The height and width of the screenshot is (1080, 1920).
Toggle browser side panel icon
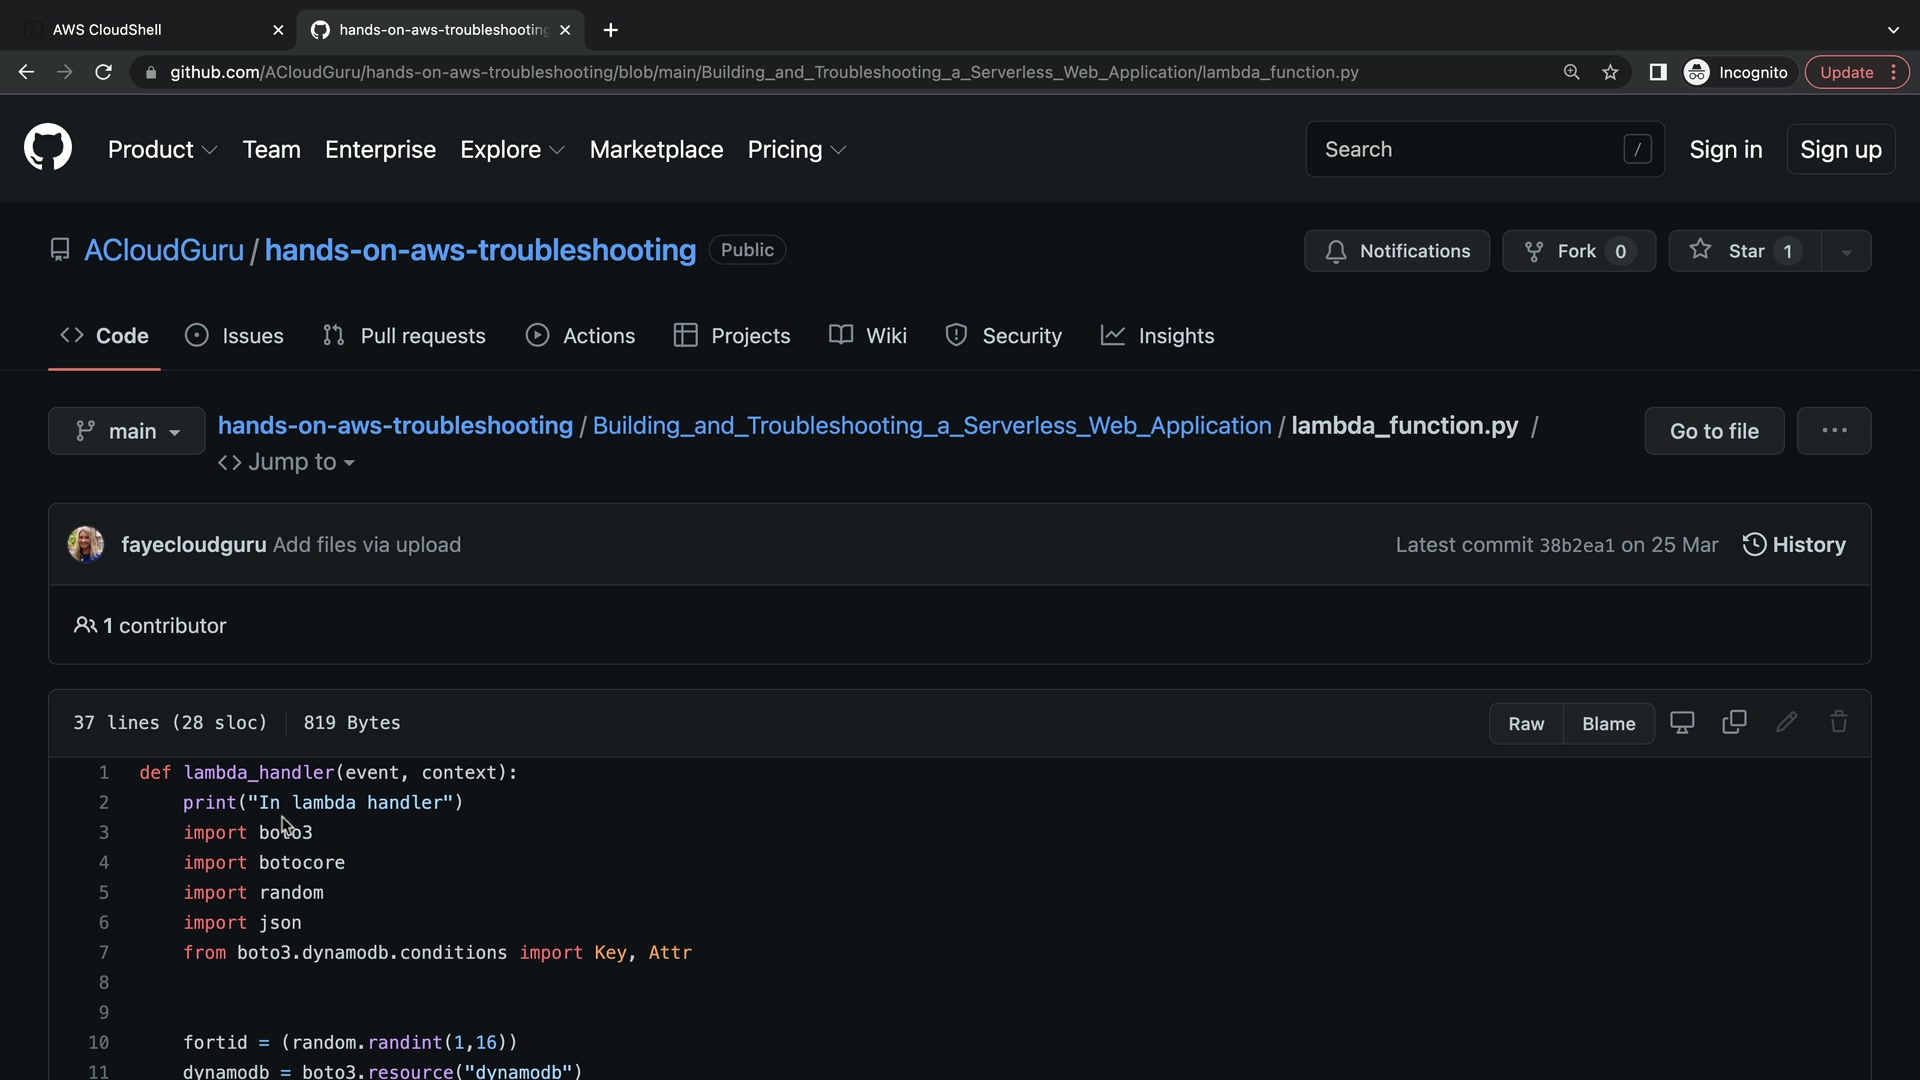tap(1657, 72)
